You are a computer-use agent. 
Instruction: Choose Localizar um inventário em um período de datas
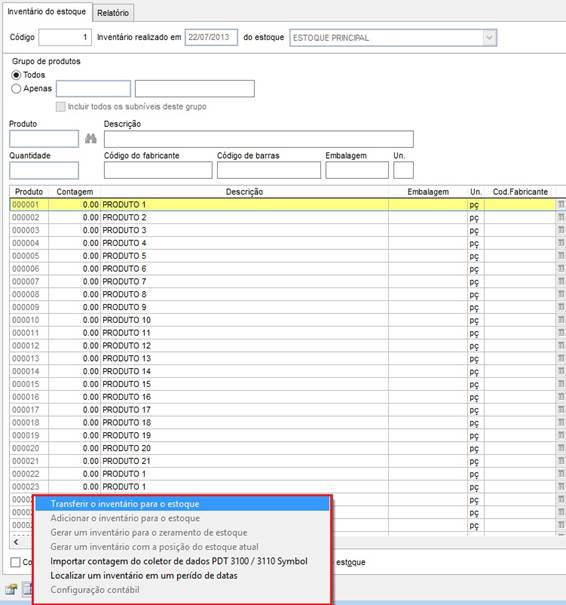(182, 575)
